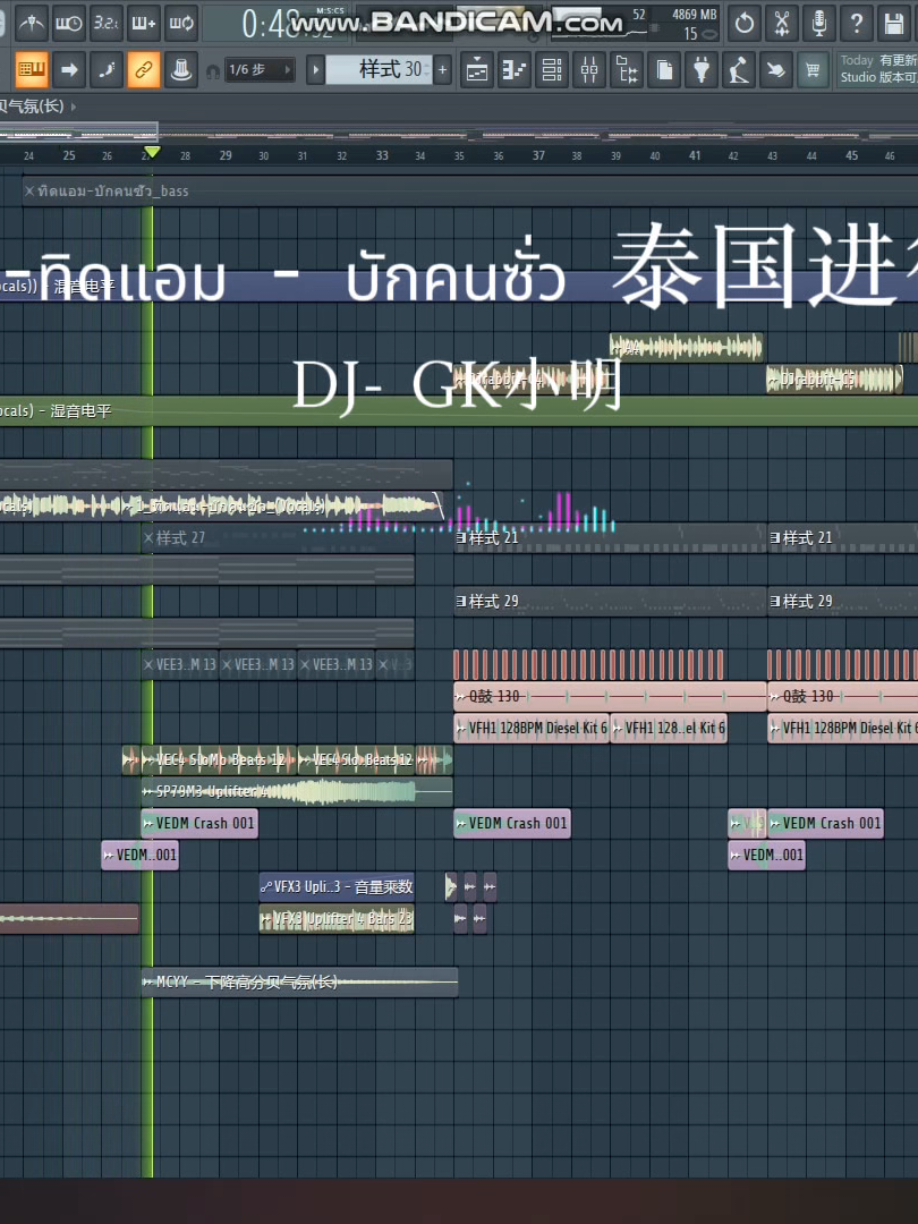Select the second 样式 29 clip
The height and width of the screenshot is (1224, 918).
842,601
